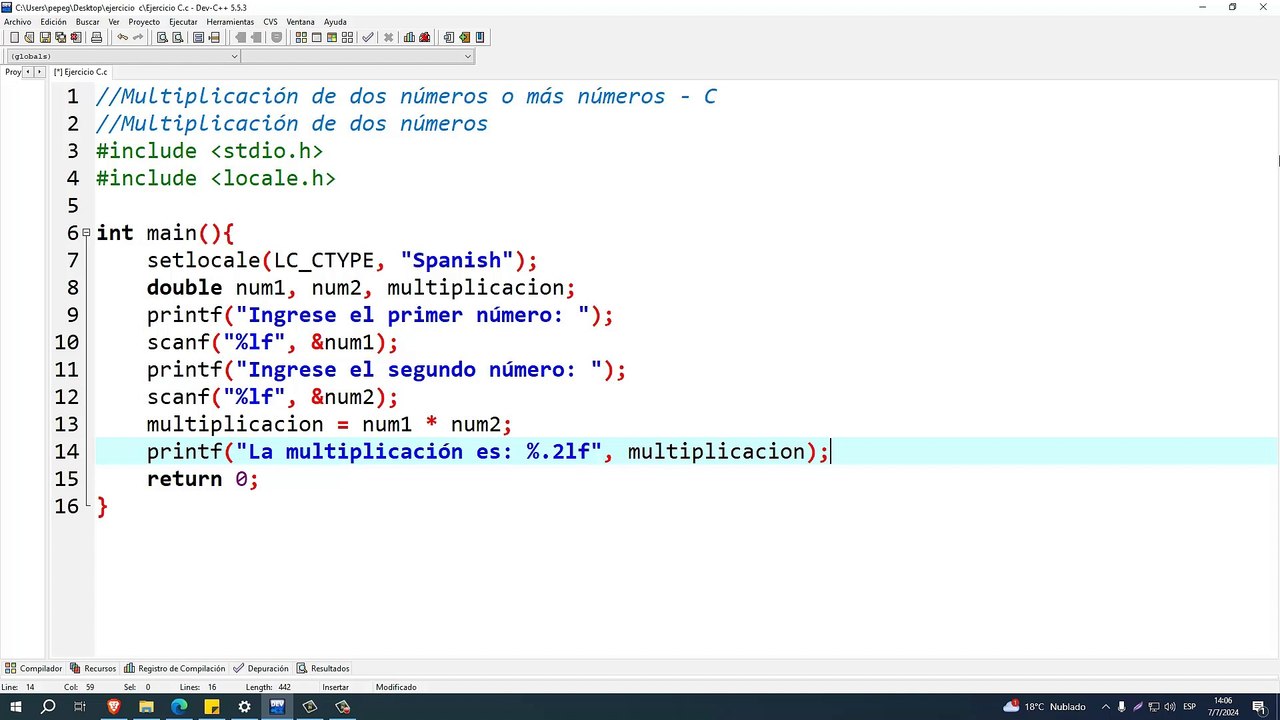Undo the last edit
Screen dimensions: 1280x720
pyautogui.click(x=122, y=37)
